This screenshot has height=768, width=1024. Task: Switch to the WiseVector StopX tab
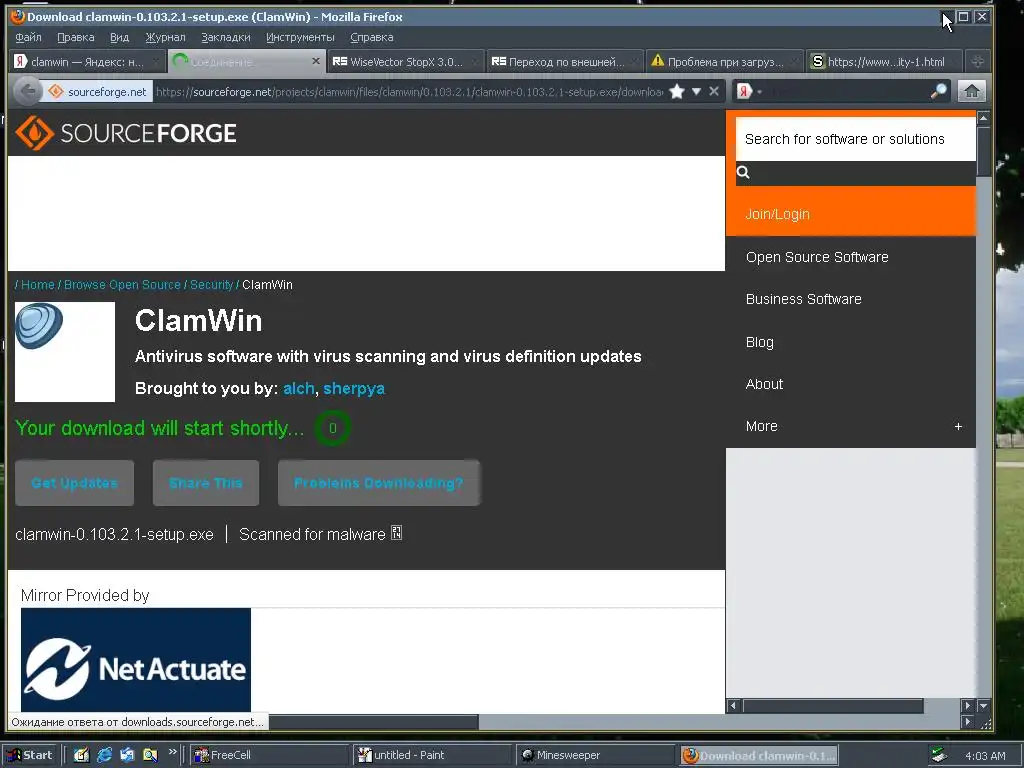click(x=406, y=61)
